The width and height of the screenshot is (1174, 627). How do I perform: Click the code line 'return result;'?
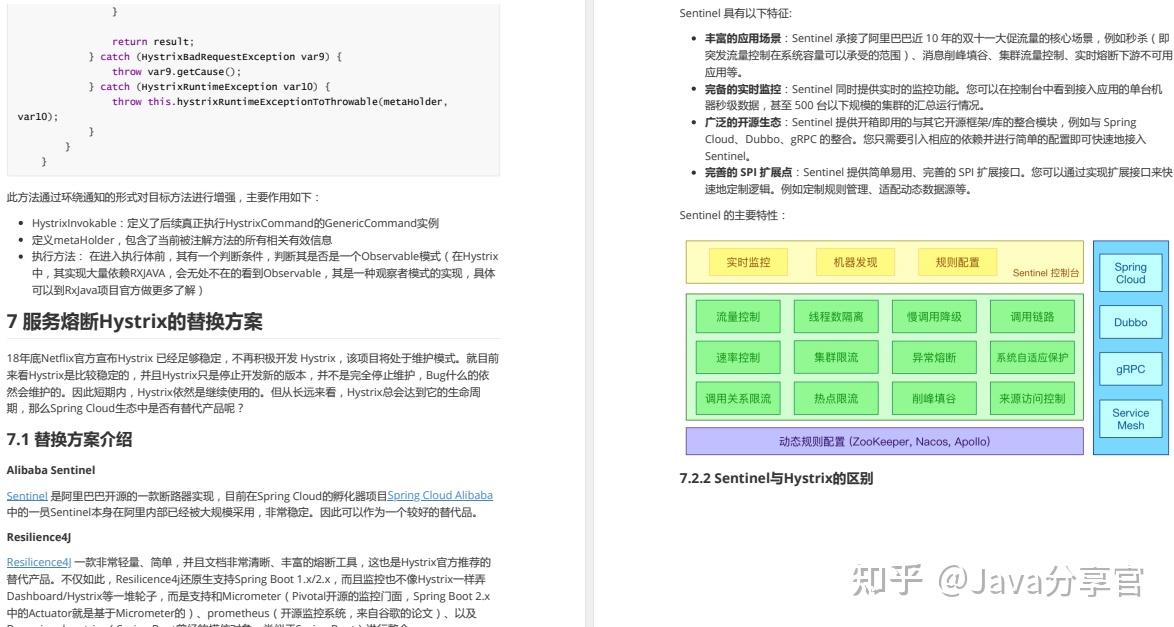click(x=153, y=41)
